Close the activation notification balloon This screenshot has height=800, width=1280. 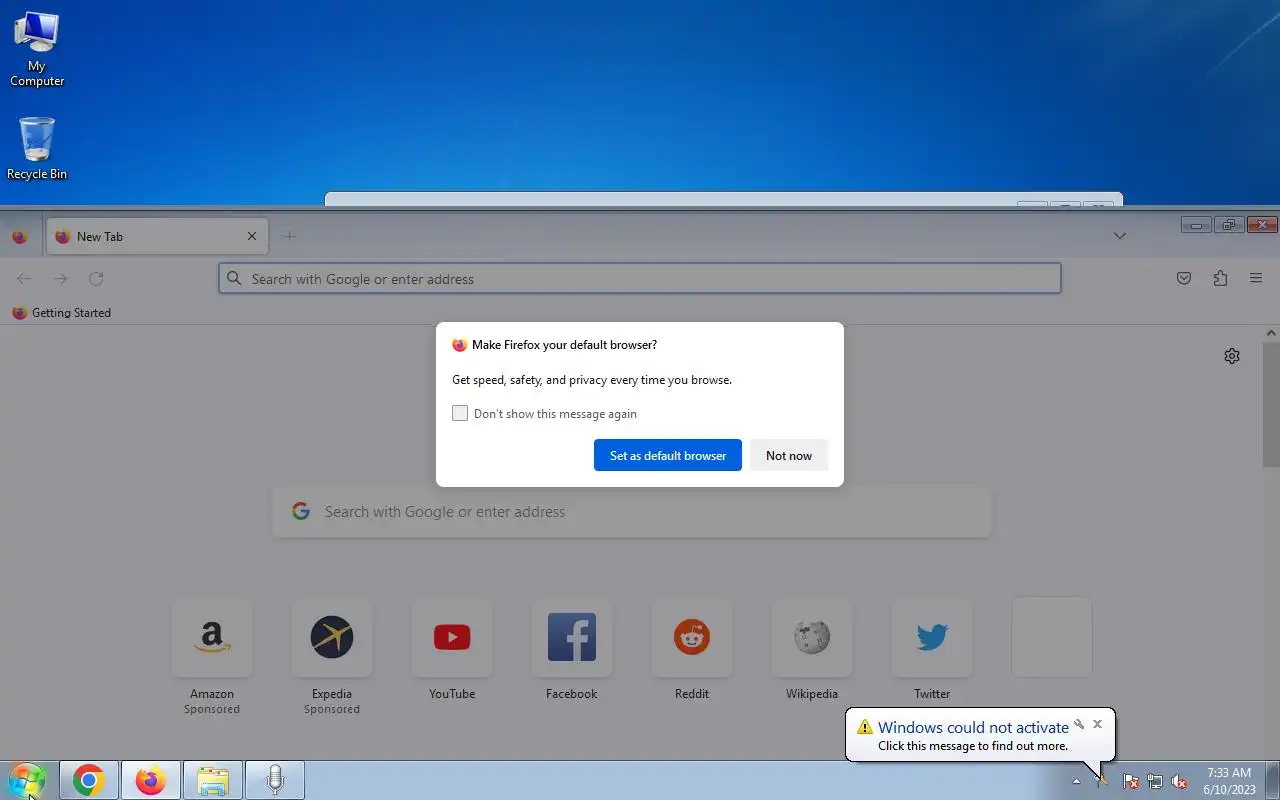1097,724
